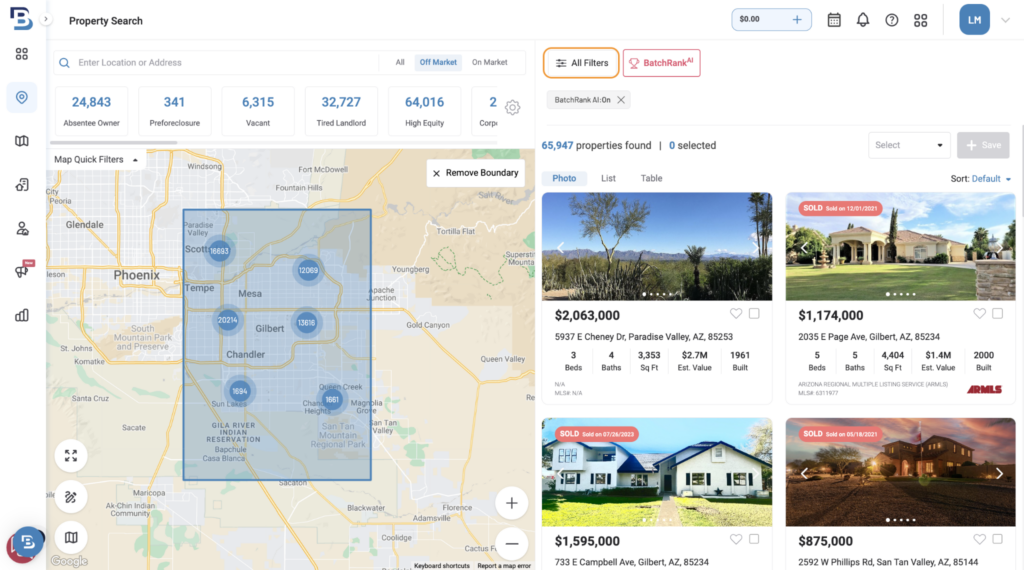The height and width of the screenshot is (570, 1024).
Task: Tick checkbox for $1,595,000 property
Action: pyautogui.click(x=754, y=540)
